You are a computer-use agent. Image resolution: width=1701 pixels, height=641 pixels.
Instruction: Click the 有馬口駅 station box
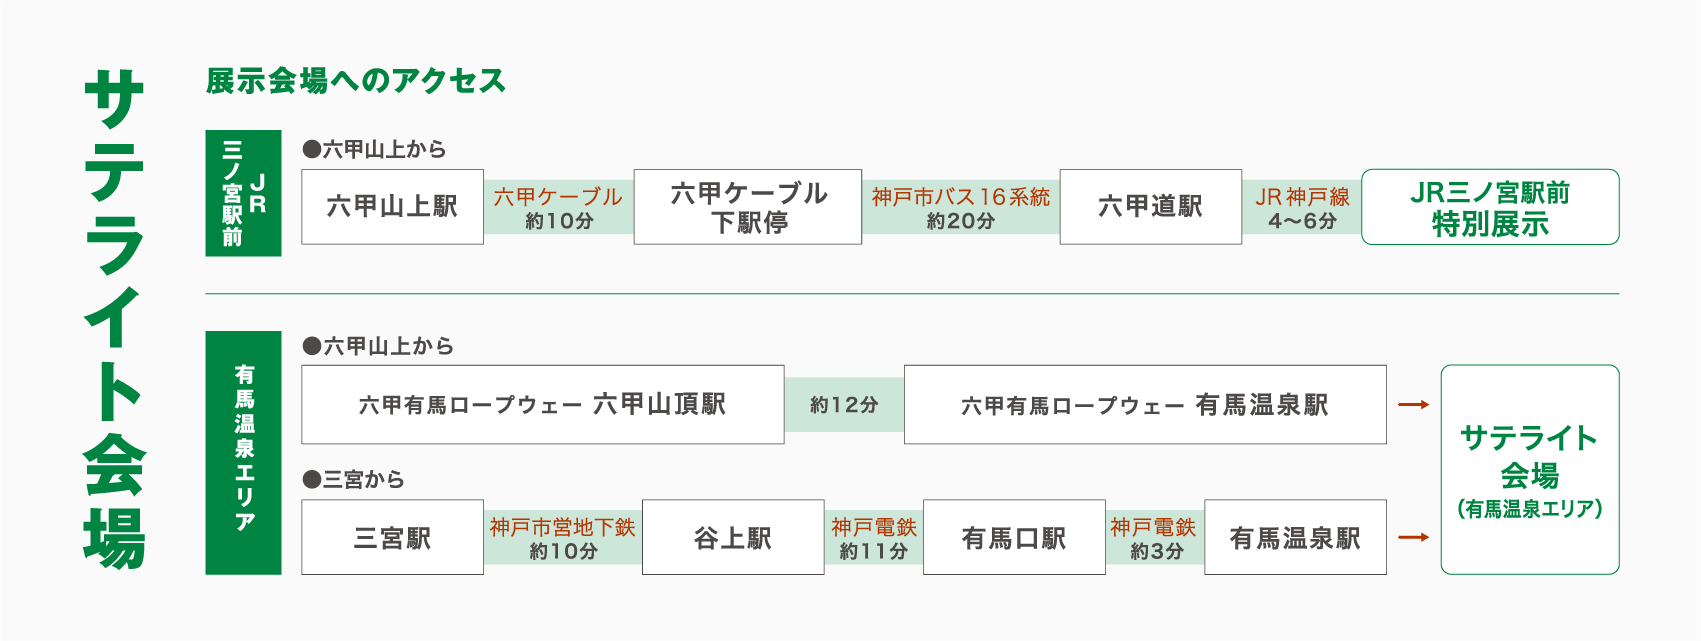click(x=1014, y=538)
